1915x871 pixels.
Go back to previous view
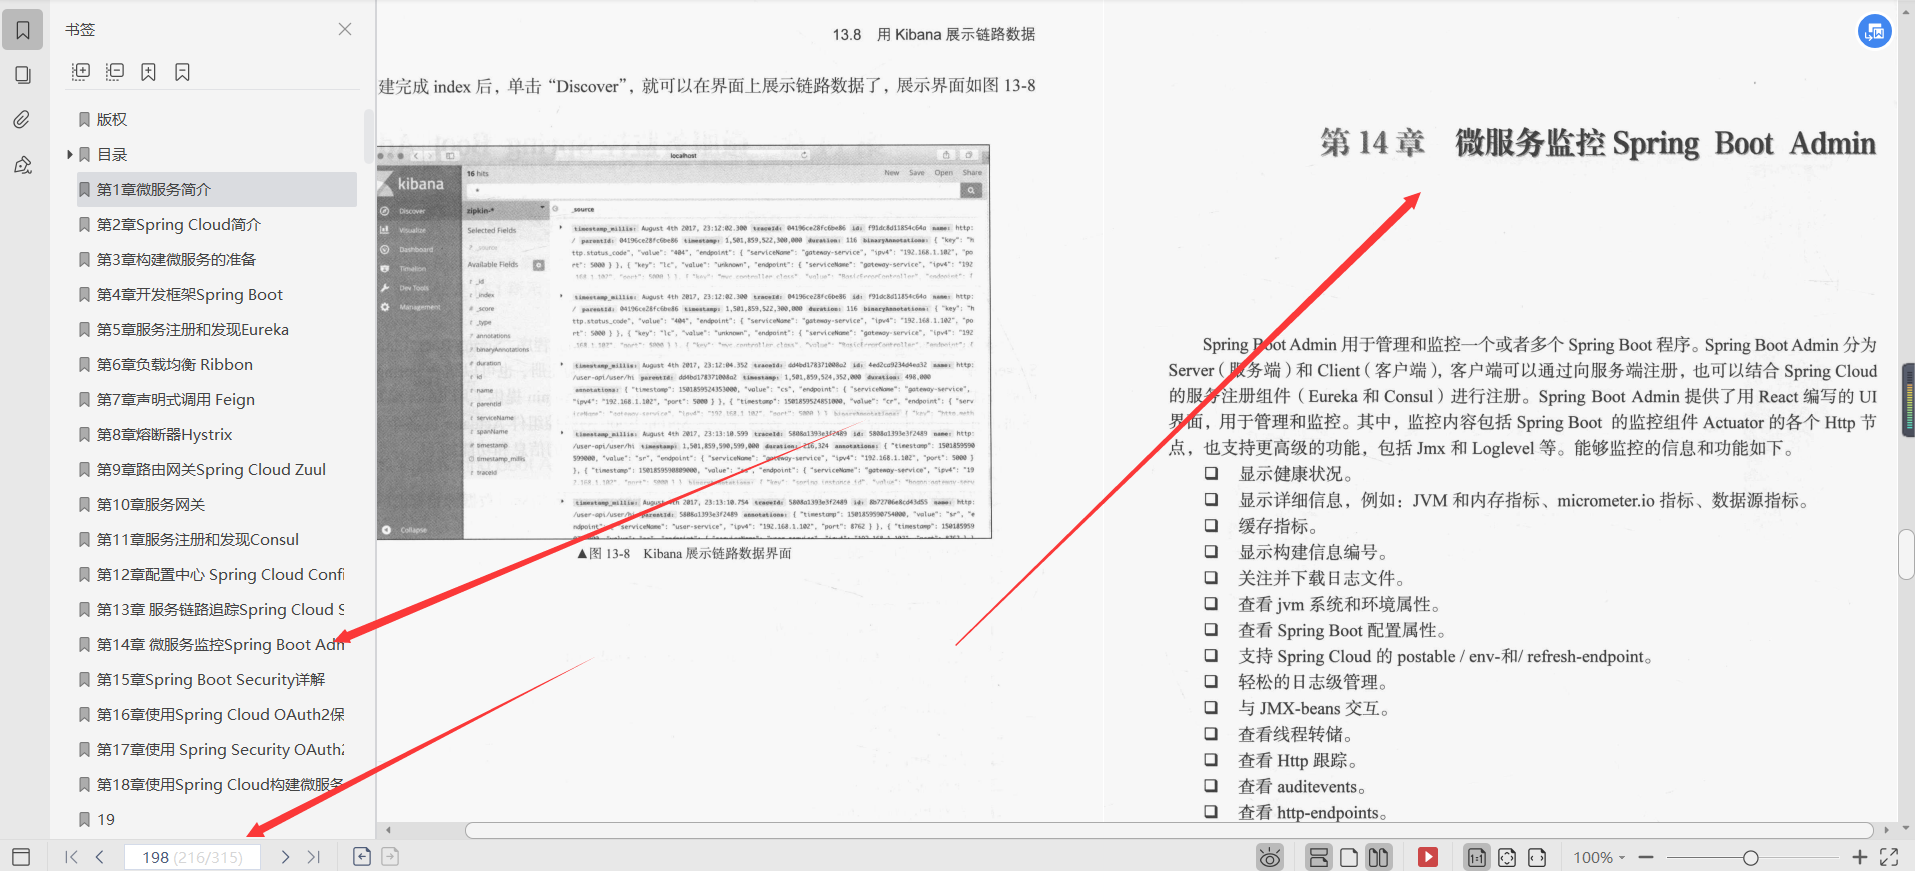(362, 857)
